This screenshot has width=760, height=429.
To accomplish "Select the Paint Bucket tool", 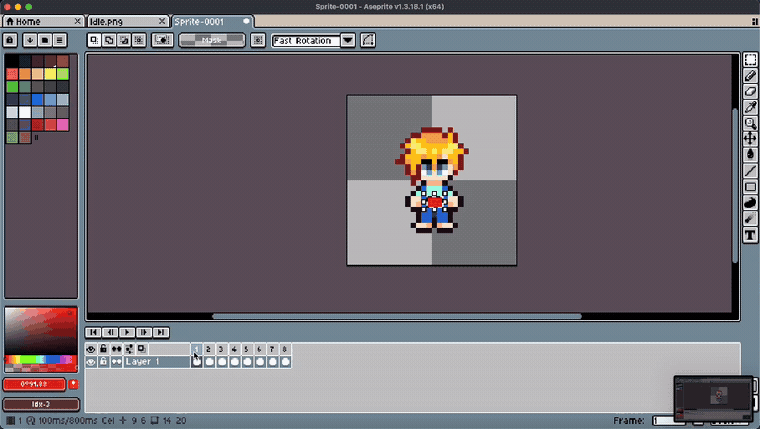I will point(750,155).
